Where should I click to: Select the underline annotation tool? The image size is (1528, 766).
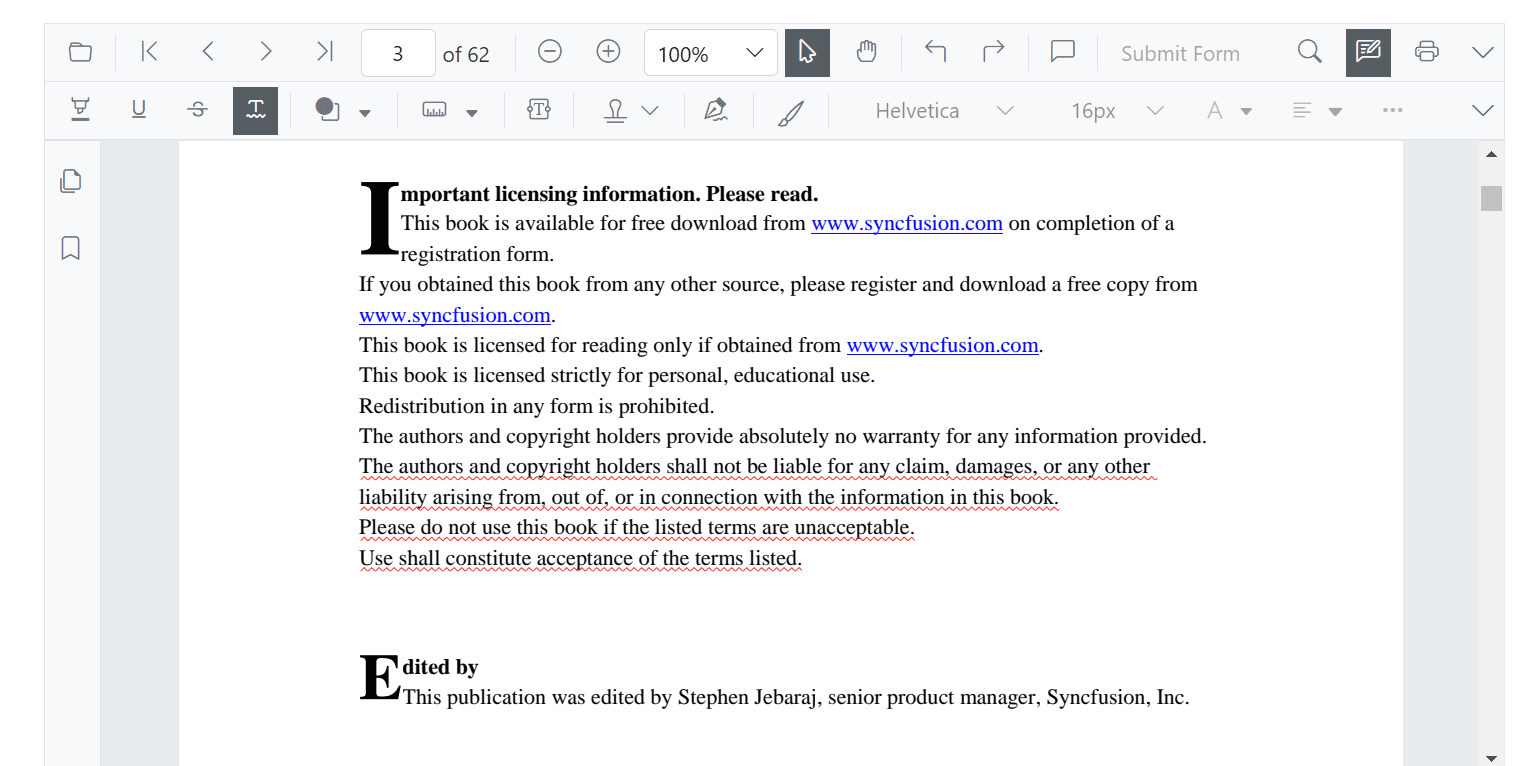tap(139, 110)
